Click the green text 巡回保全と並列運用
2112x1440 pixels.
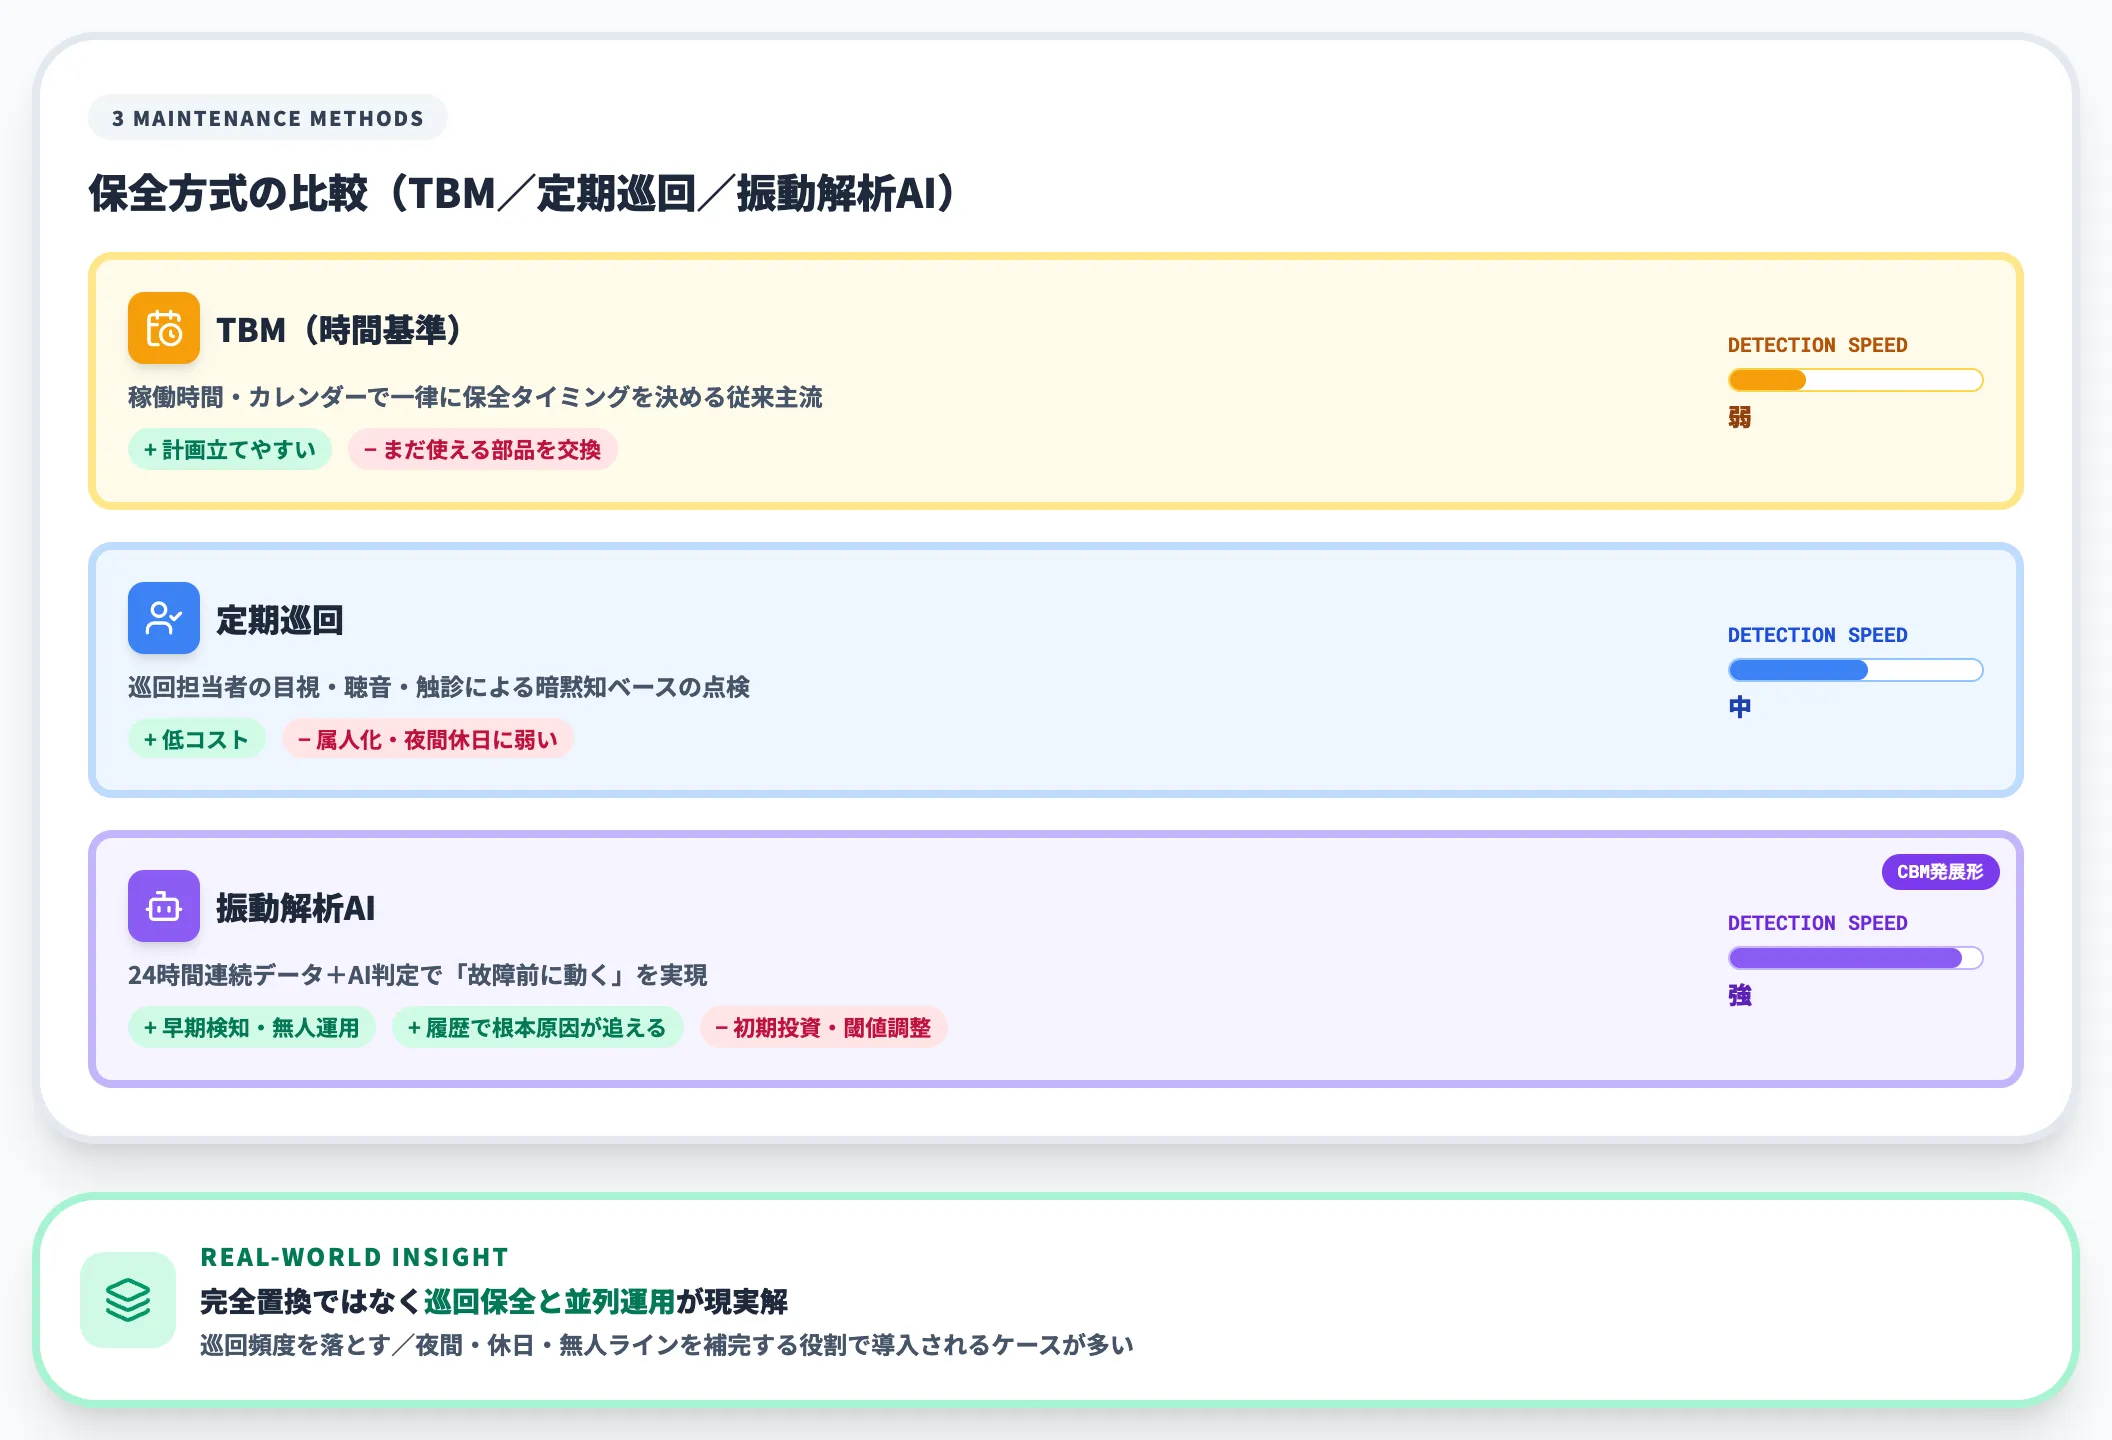pos(550,1302)
